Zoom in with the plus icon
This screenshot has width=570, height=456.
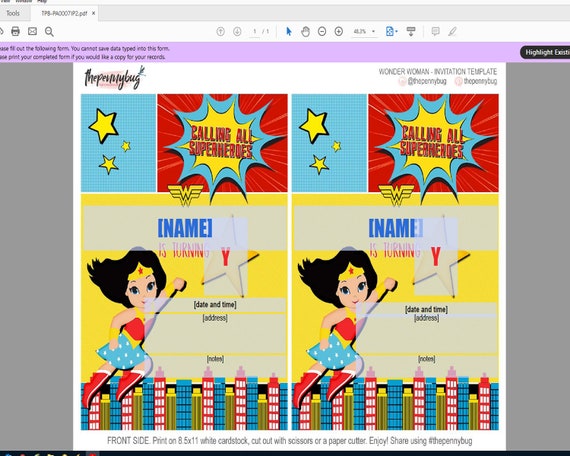point(338,32)
